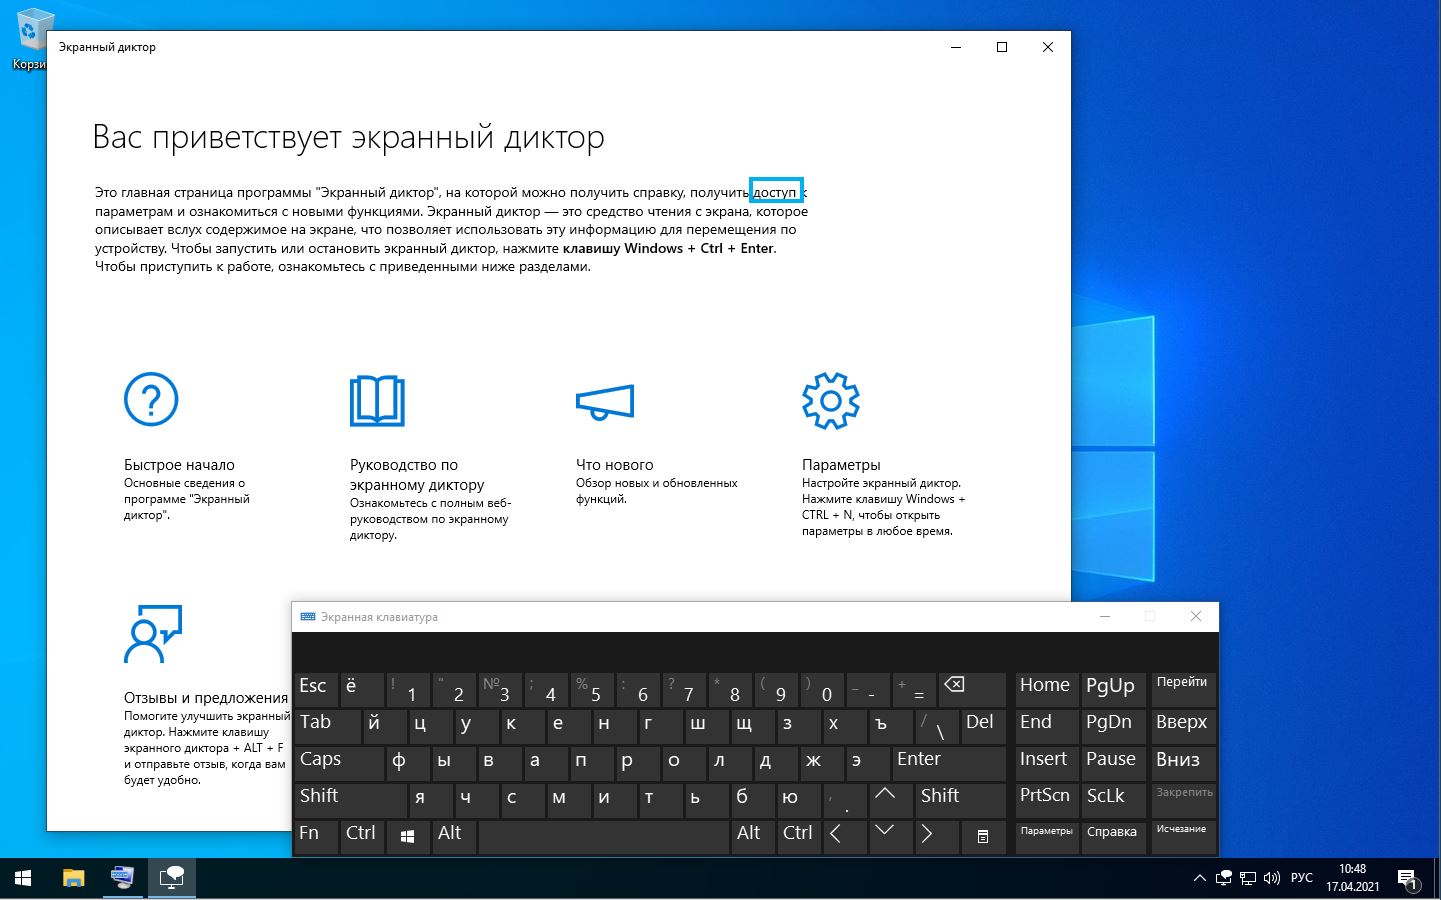Show hidden tray icons chevron
This screenshot has height=900, width=1441.
(1199, 879)
